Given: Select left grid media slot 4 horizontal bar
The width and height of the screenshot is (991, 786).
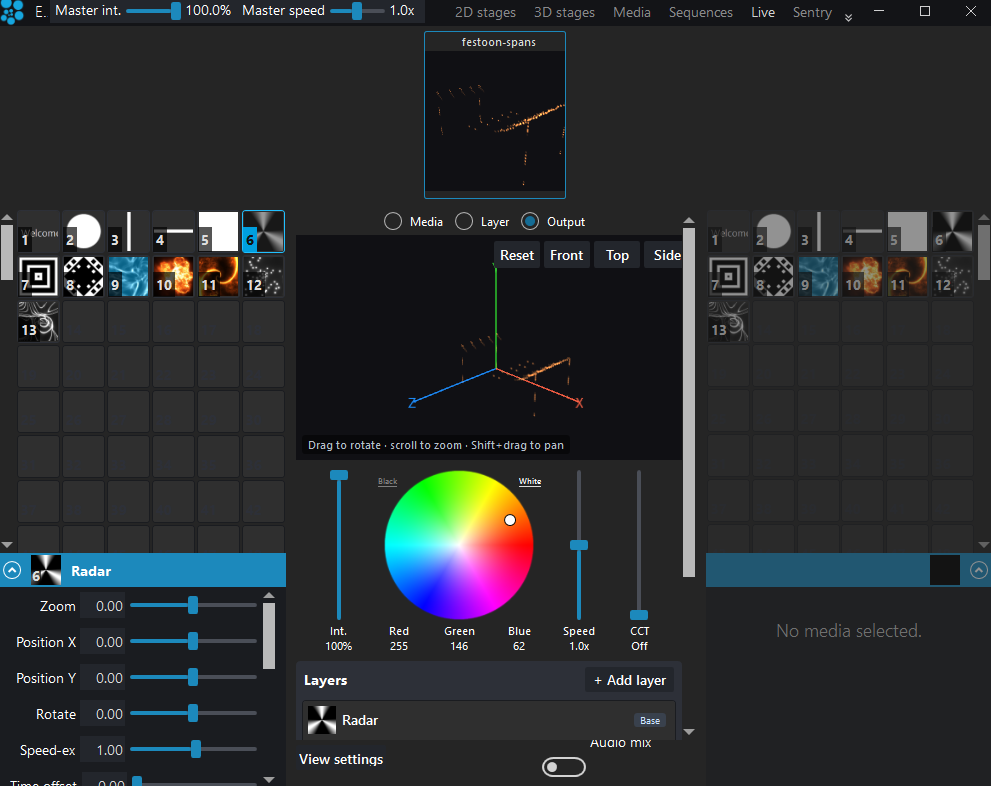Looking at the screenshot, I should [173, 231].
